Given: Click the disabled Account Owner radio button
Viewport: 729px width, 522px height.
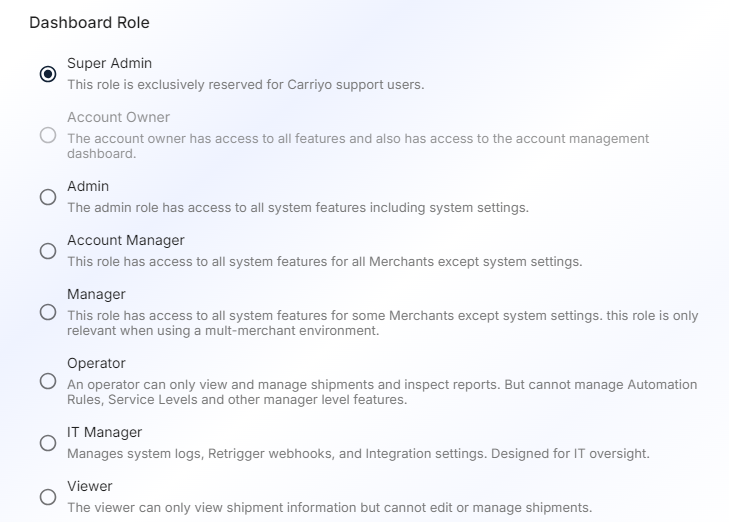Looking at the screenshot, I should pos(48,135).
